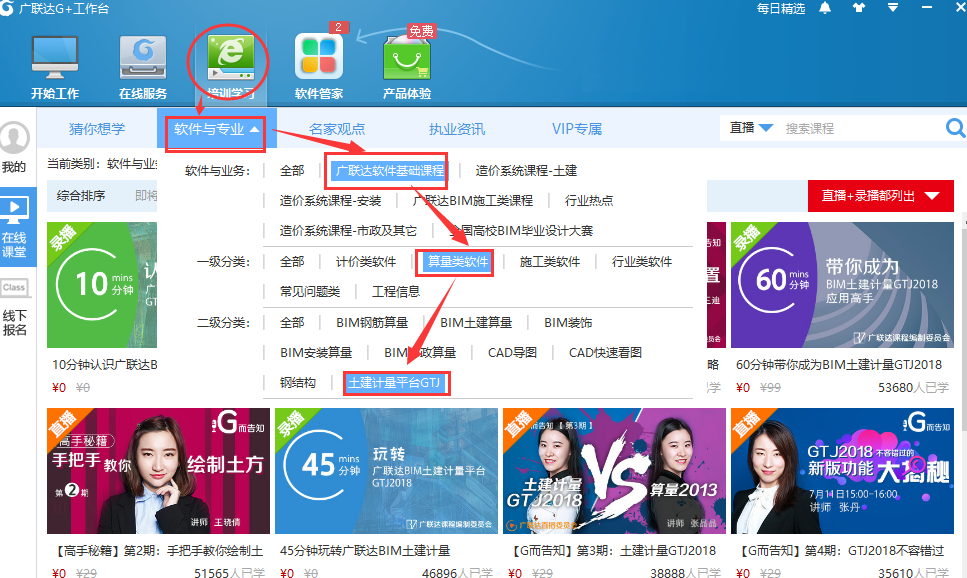The image size is (967, 578).
Task: Select BIM钢筋算量 subcategory
Action: [372, 323]
